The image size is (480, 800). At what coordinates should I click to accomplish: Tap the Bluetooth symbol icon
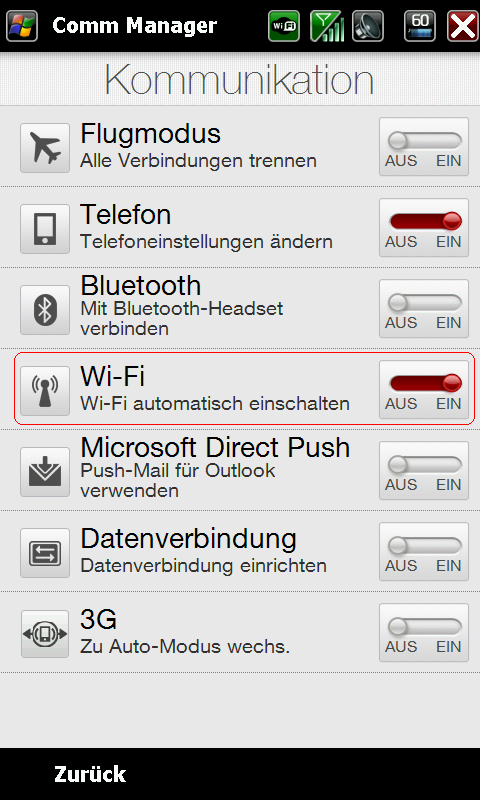[45, 310]
